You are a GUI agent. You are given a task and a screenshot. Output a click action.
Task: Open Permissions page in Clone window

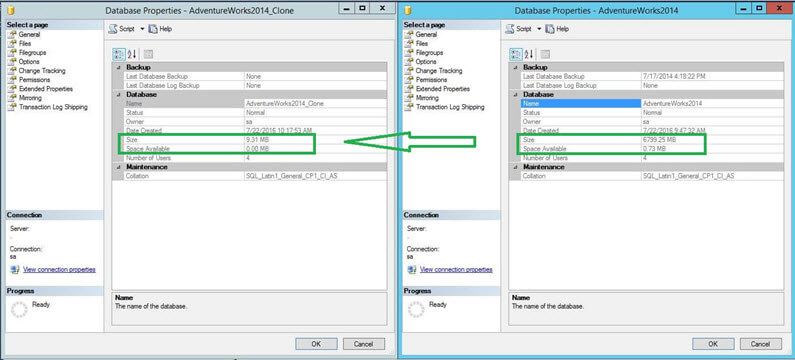point(34,80)
